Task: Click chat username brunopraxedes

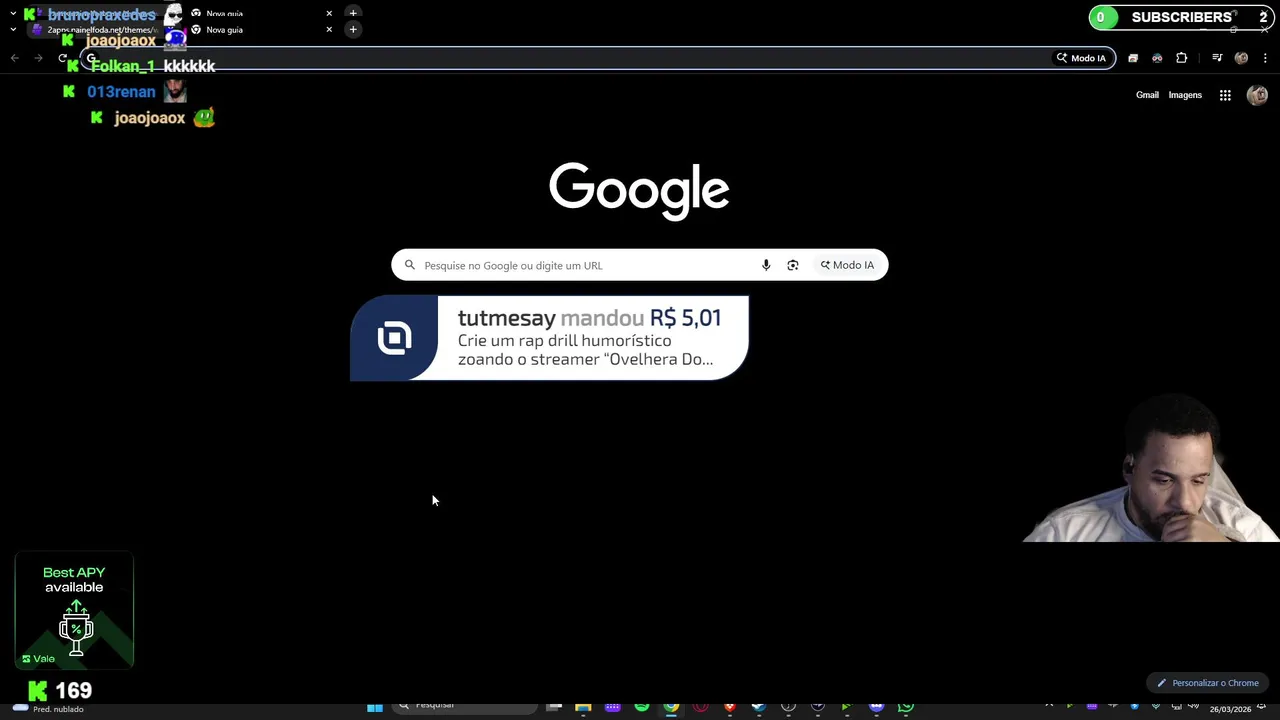Action: tap(102, 15)
